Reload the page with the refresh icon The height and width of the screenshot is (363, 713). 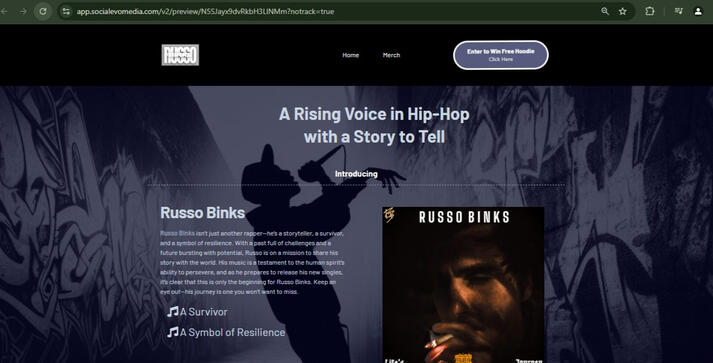43,11
